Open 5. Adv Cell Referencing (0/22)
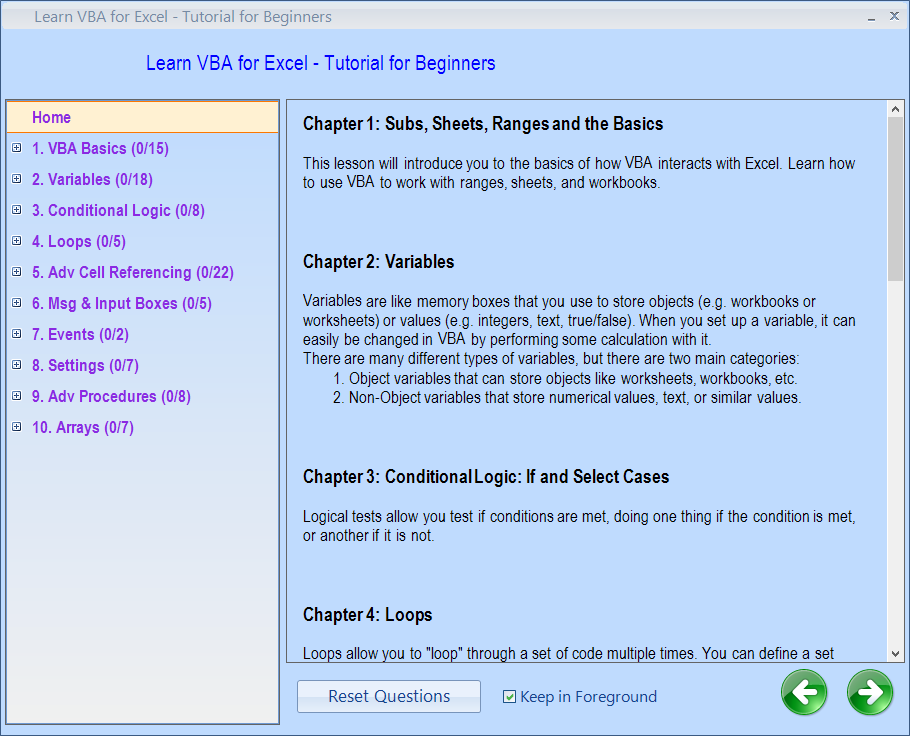This screenshot has width=910, height=736. click(x=132, y=272)
